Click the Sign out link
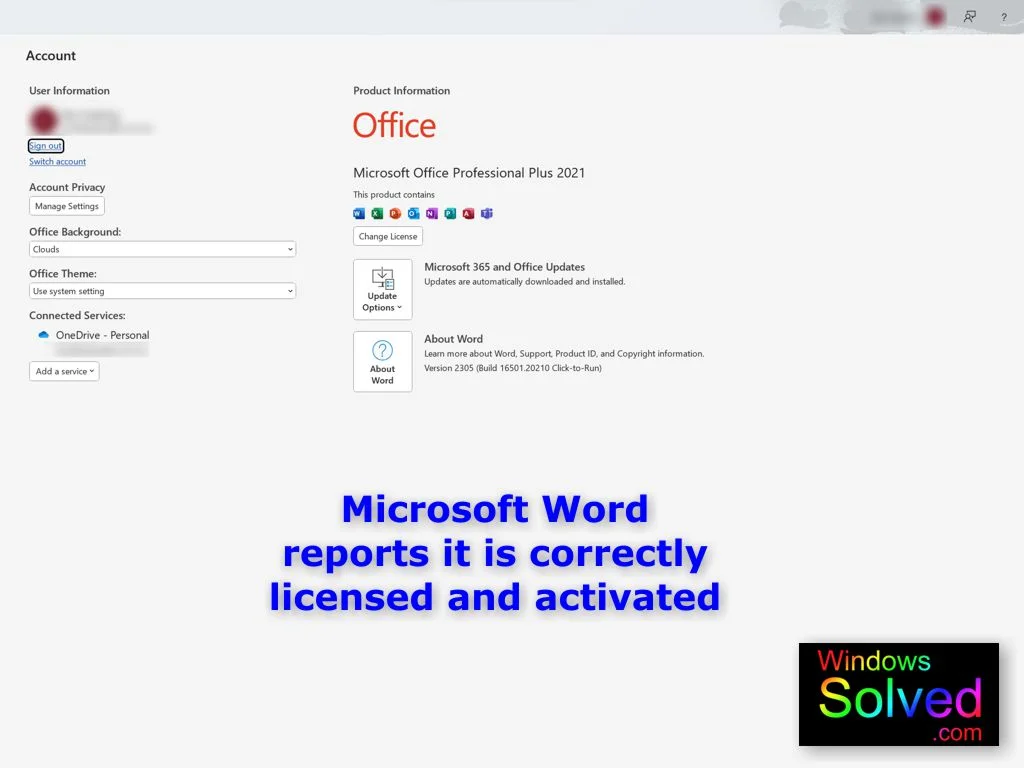1024x768 pixels. pyautogui.click(x=46, y=146)
